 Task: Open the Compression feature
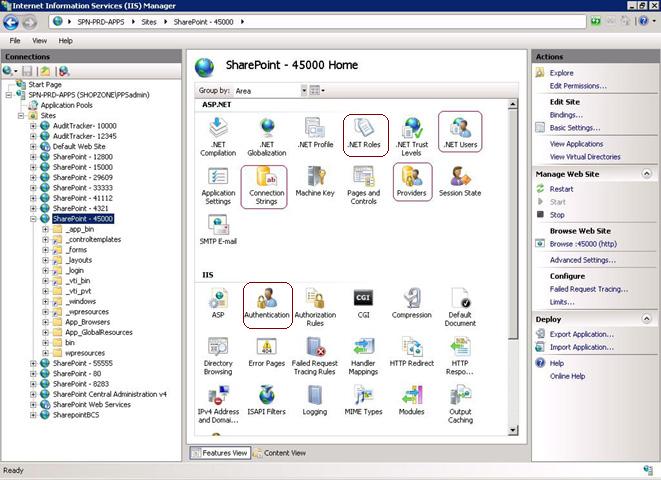(411, 303)
